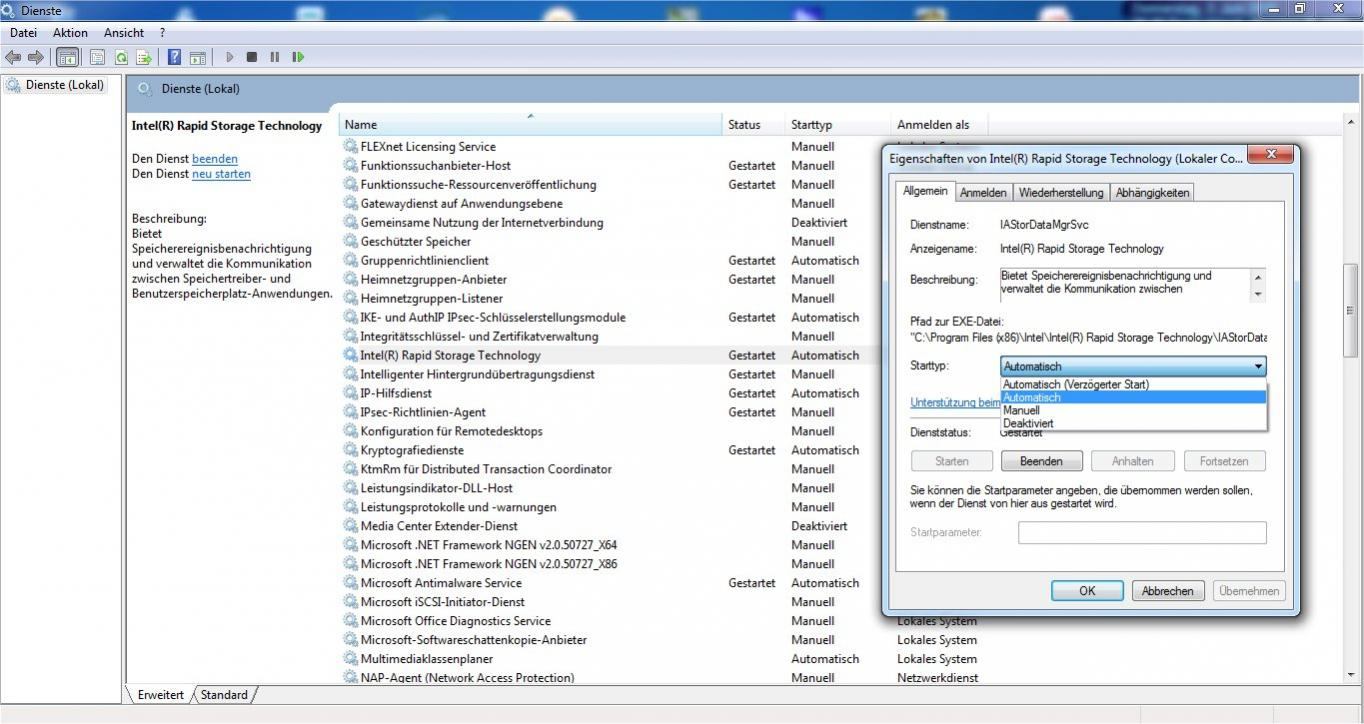Click the Startparameter input field

click(1142, 532)
